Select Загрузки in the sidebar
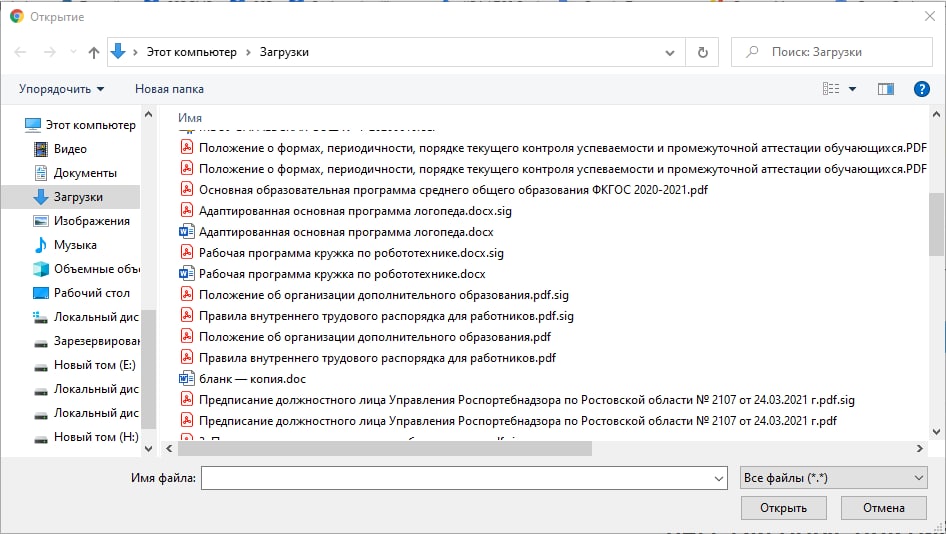The height and width of the screenshot is (534, 946). coord(71,197)
